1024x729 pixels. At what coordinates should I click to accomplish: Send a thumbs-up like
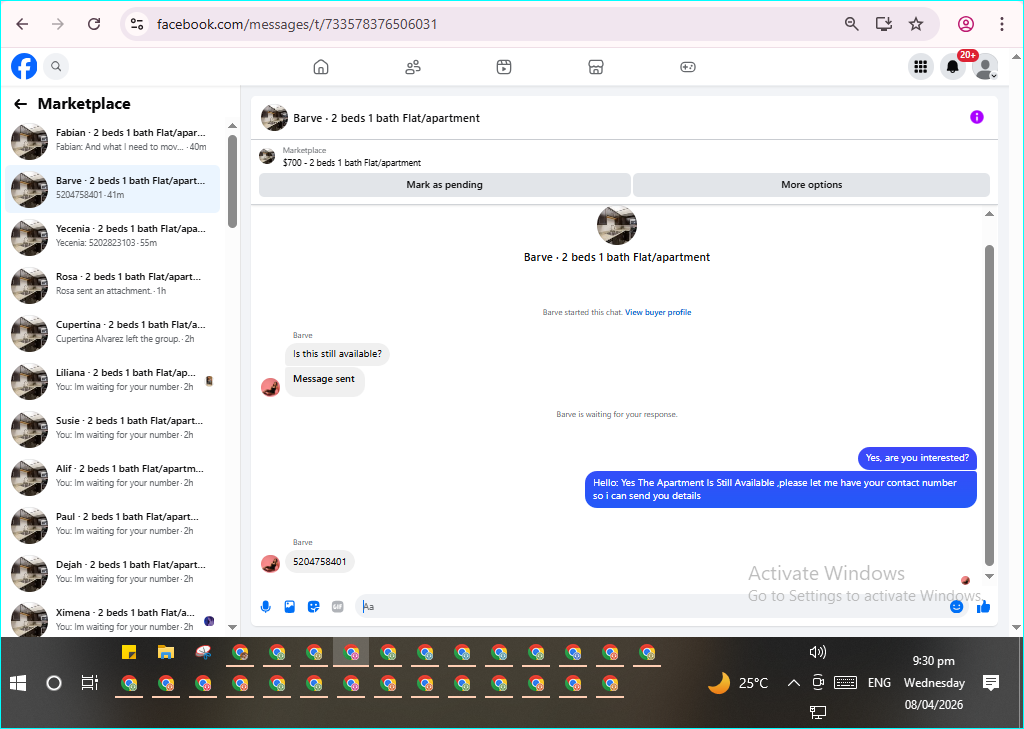point(983,607)
